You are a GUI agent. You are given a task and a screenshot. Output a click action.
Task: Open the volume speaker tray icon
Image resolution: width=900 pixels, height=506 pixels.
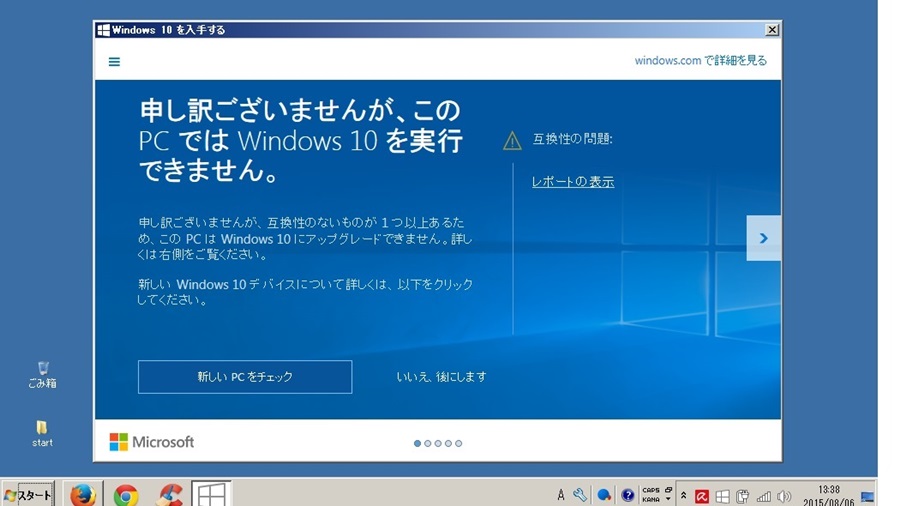pos(784,496)
